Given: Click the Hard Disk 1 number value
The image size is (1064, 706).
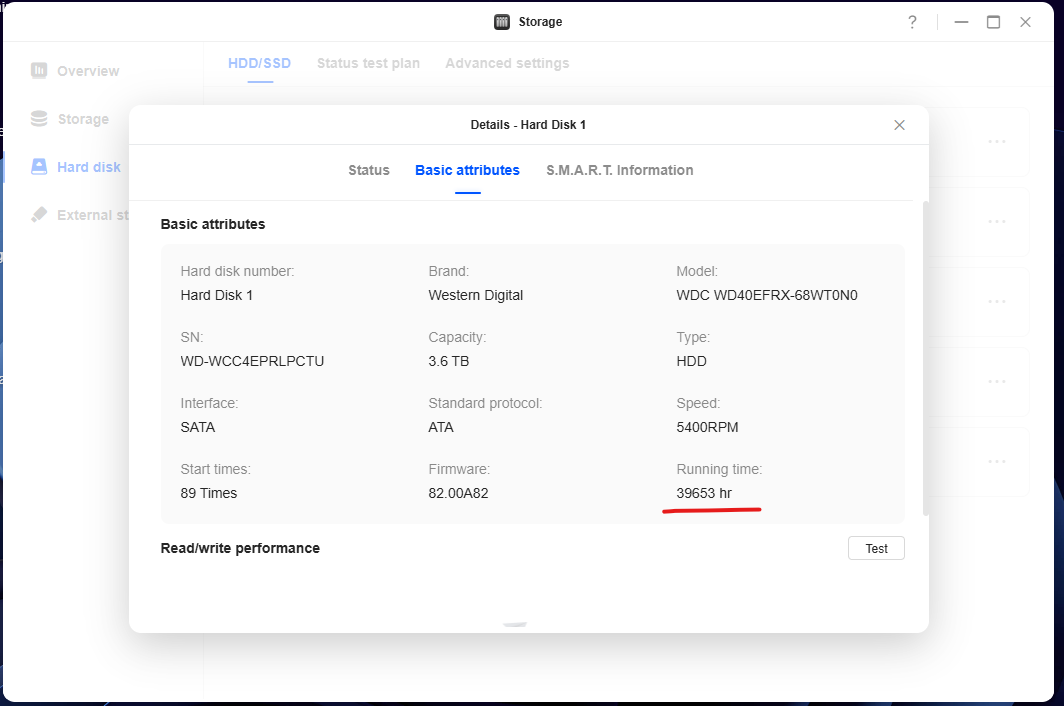Looking at the screenshot, I should point(216,295).
